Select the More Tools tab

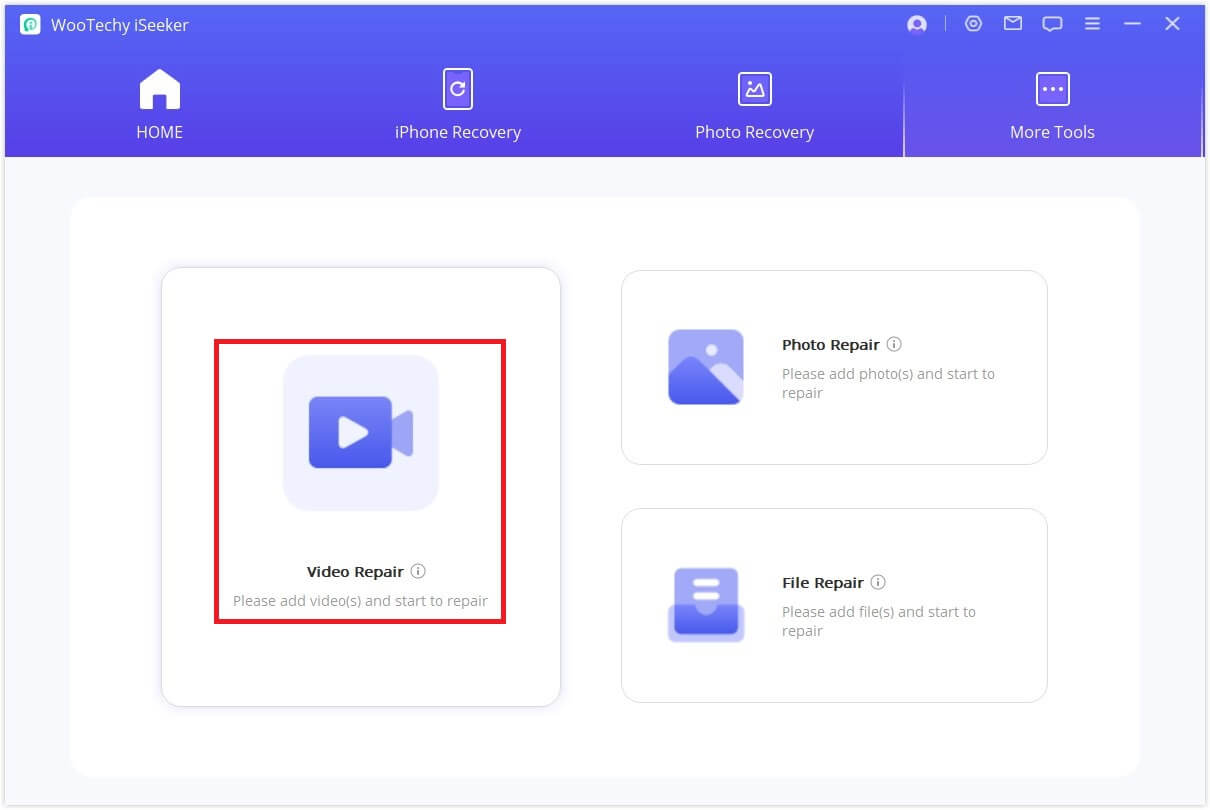[x=1052, y=105]
